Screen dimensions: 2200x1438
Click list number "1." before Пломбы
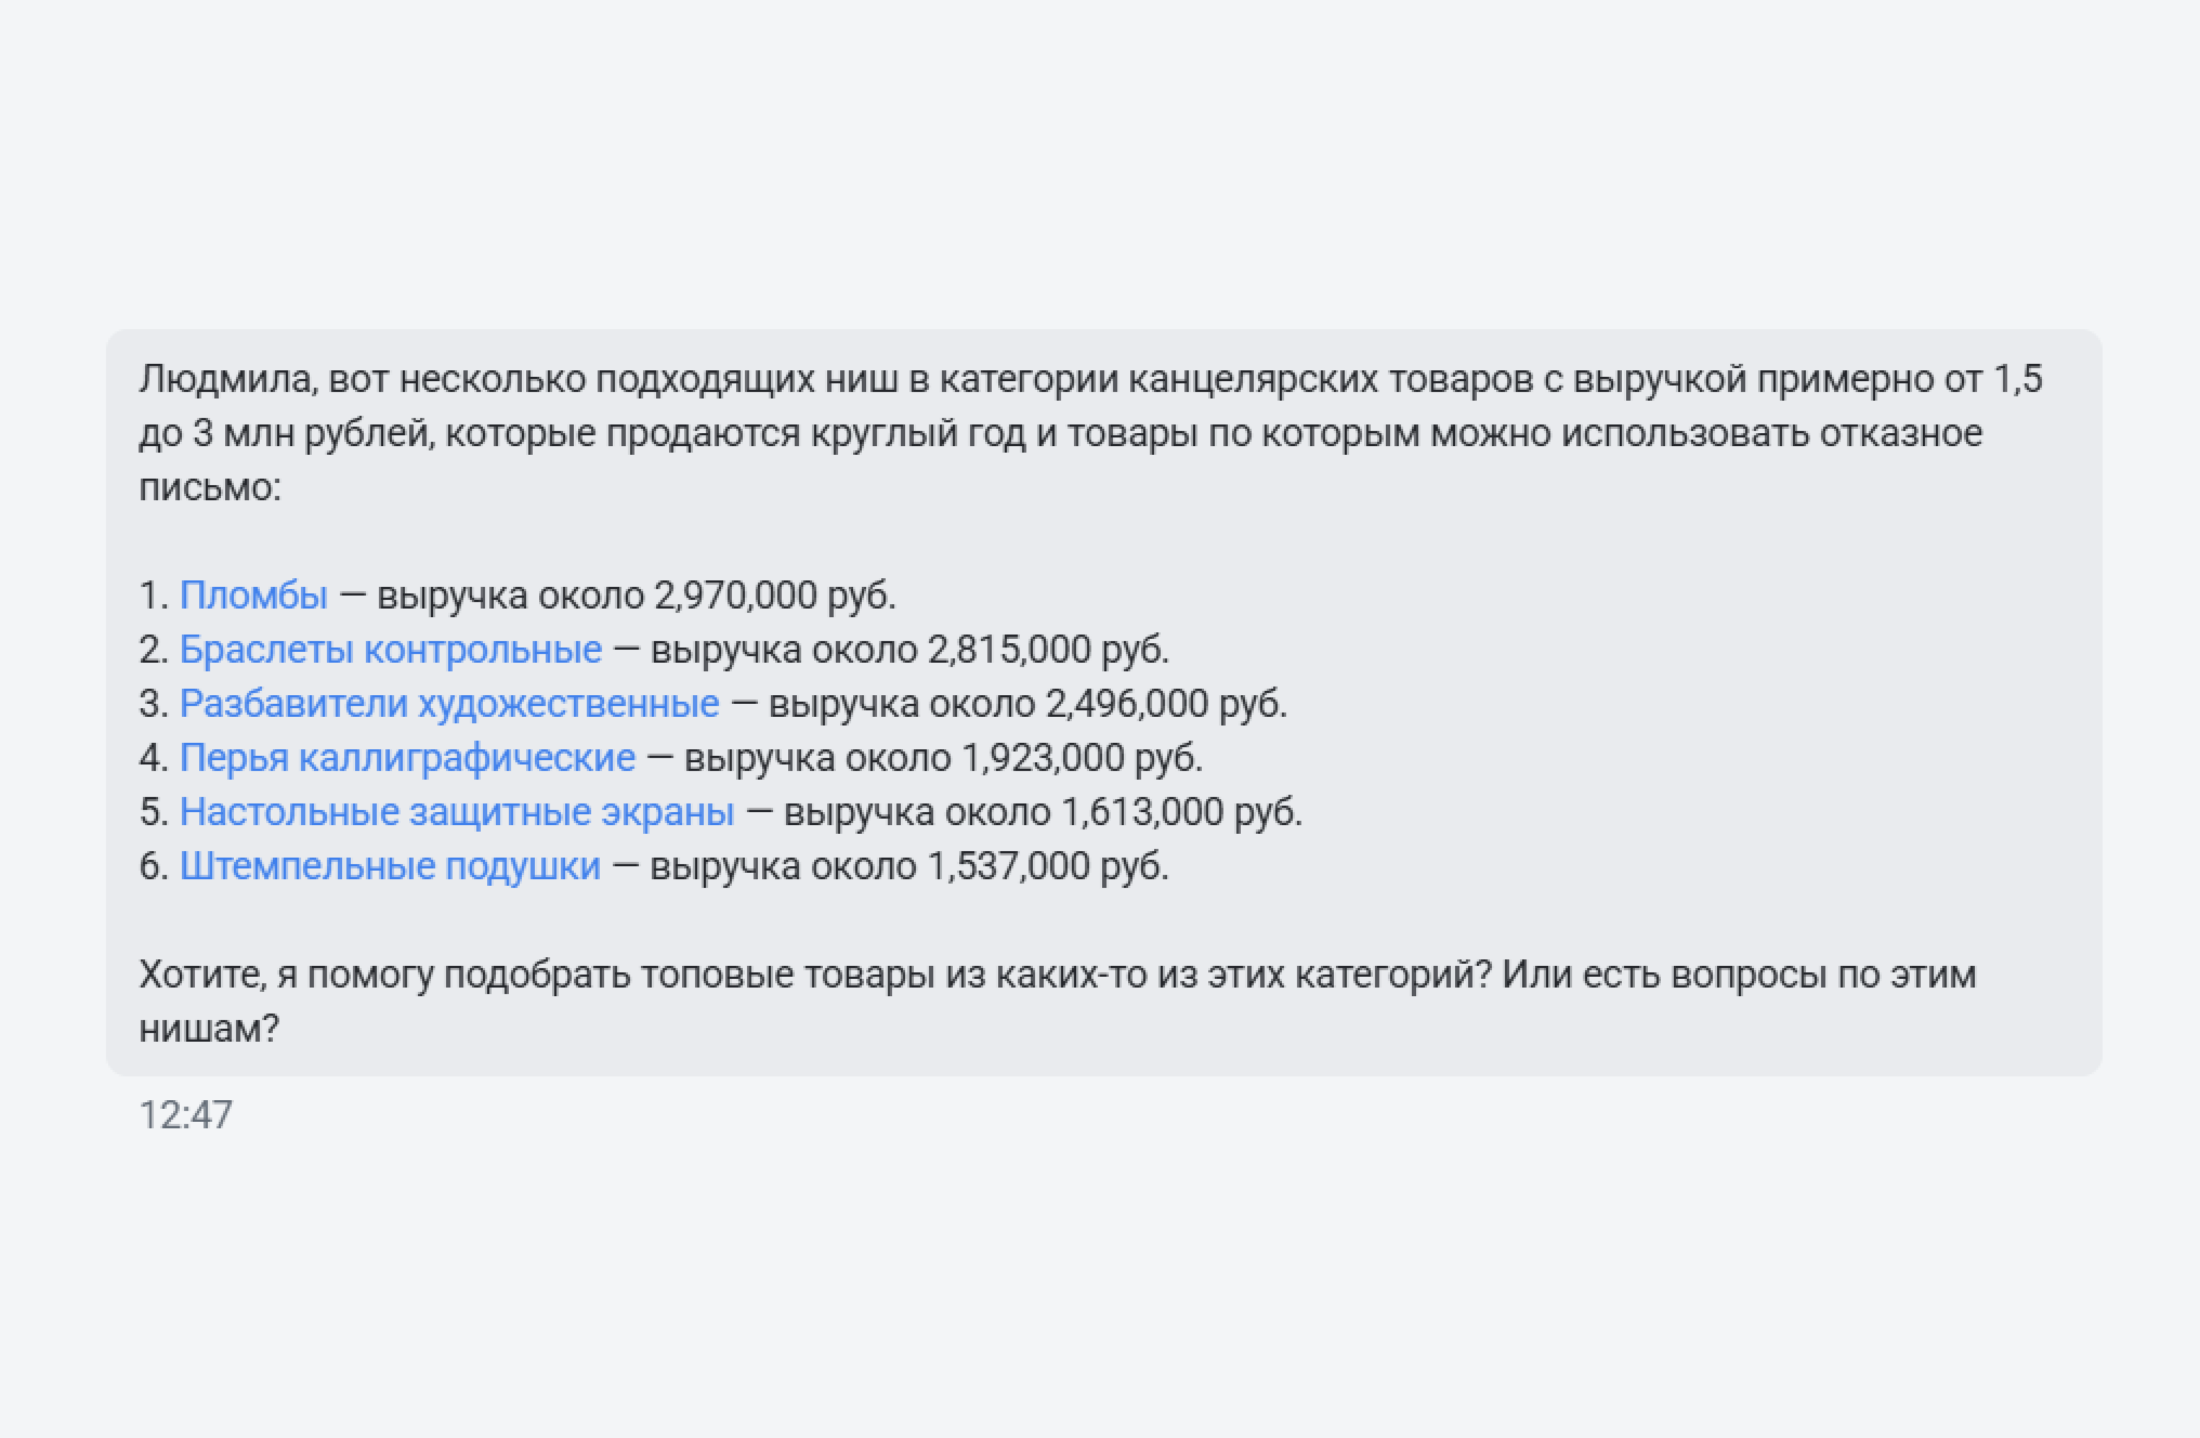pyautogui.click(x=153, y=596)
